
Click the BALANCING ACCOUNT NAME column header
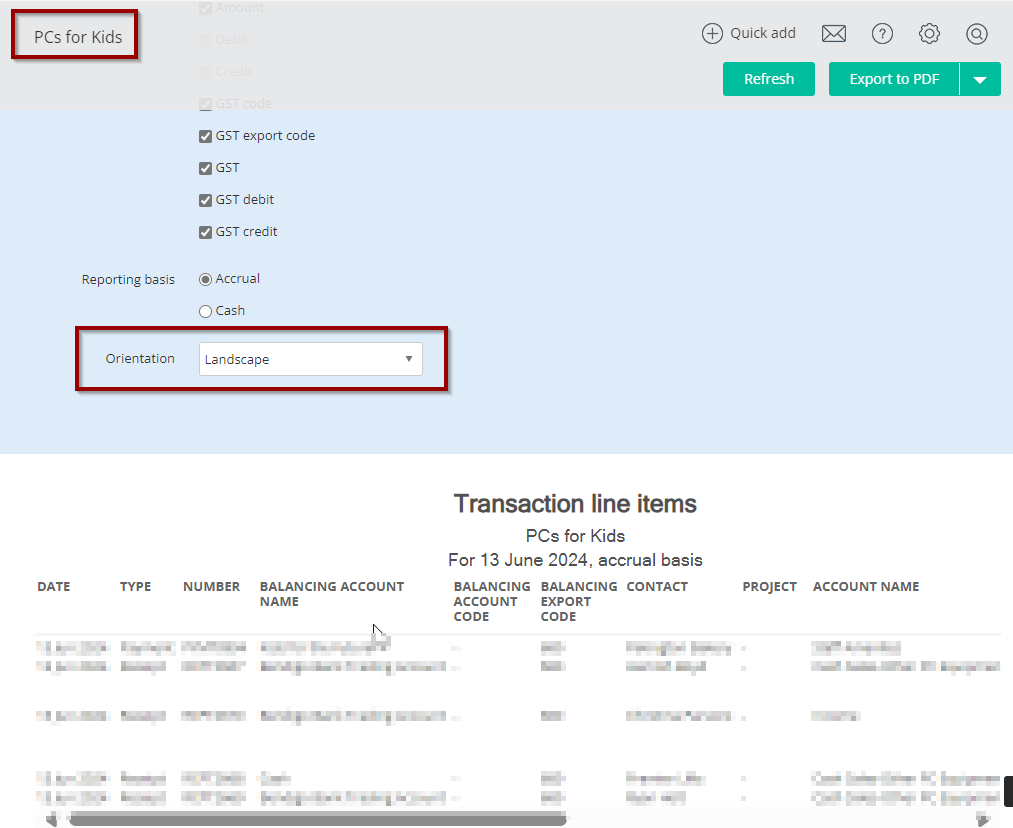pyautogui.click(x=332, y=594)
